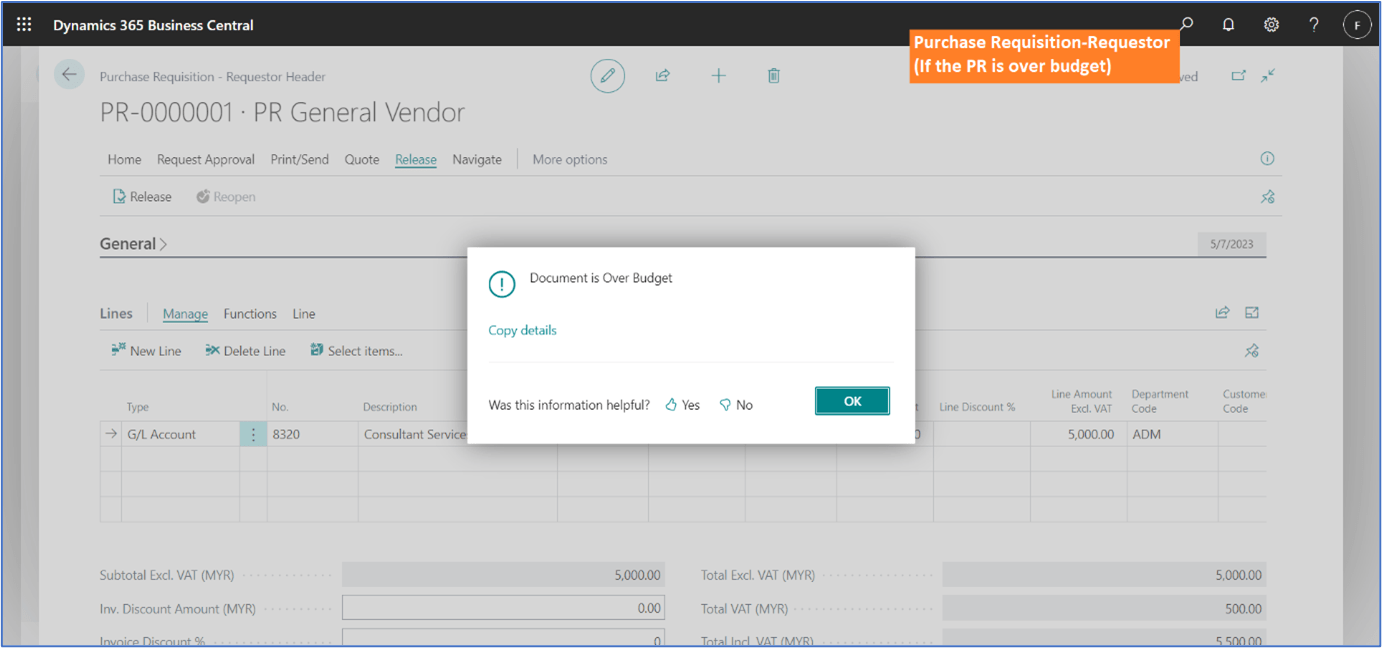1382x648 pixels.
Task: Open the app launcher waffle icon
Action: coord(24,25)
